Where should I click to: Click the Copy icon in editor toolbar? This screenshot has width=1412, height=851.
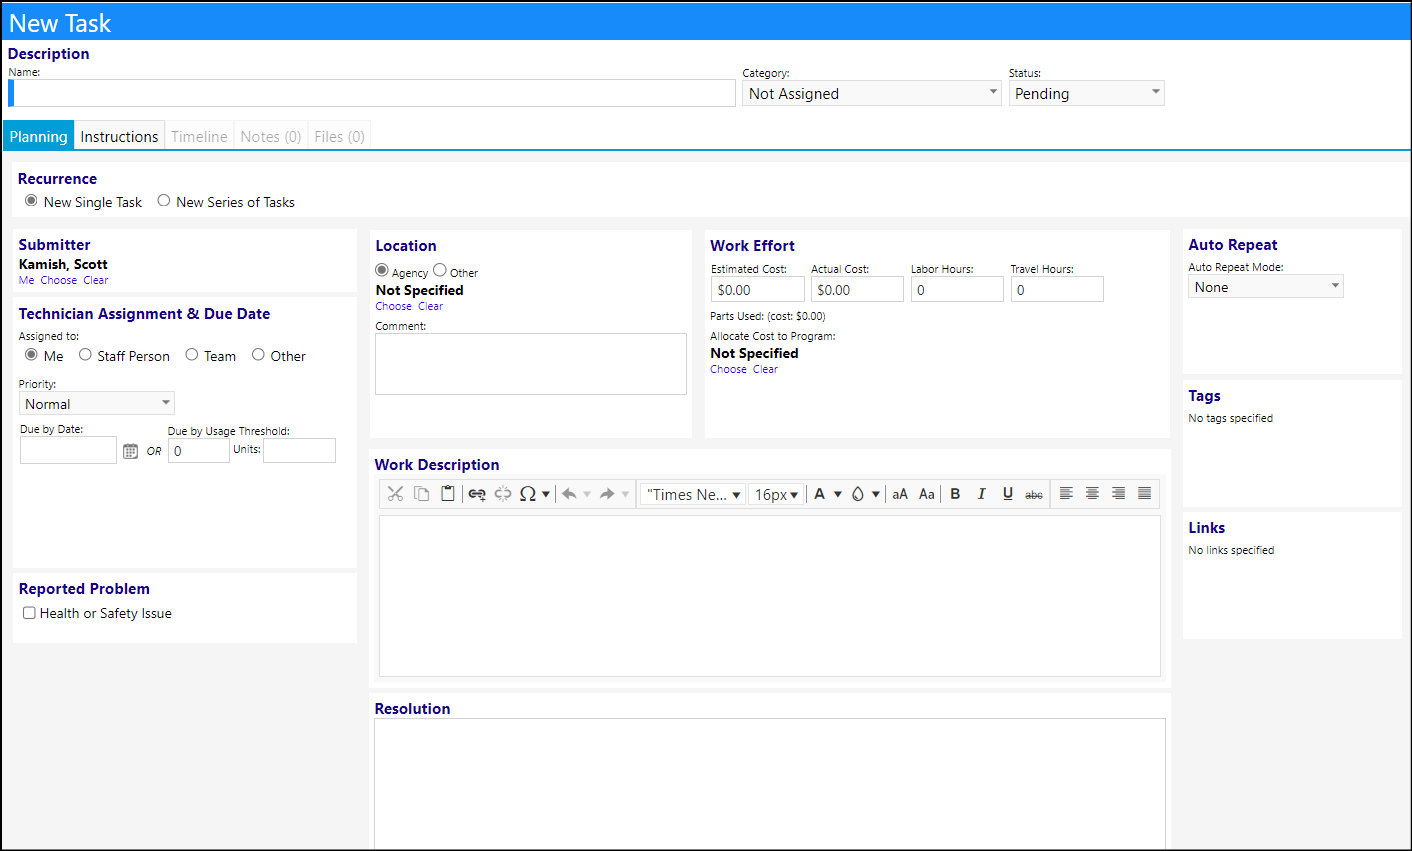pyautogui.click(x=422, y=494)
